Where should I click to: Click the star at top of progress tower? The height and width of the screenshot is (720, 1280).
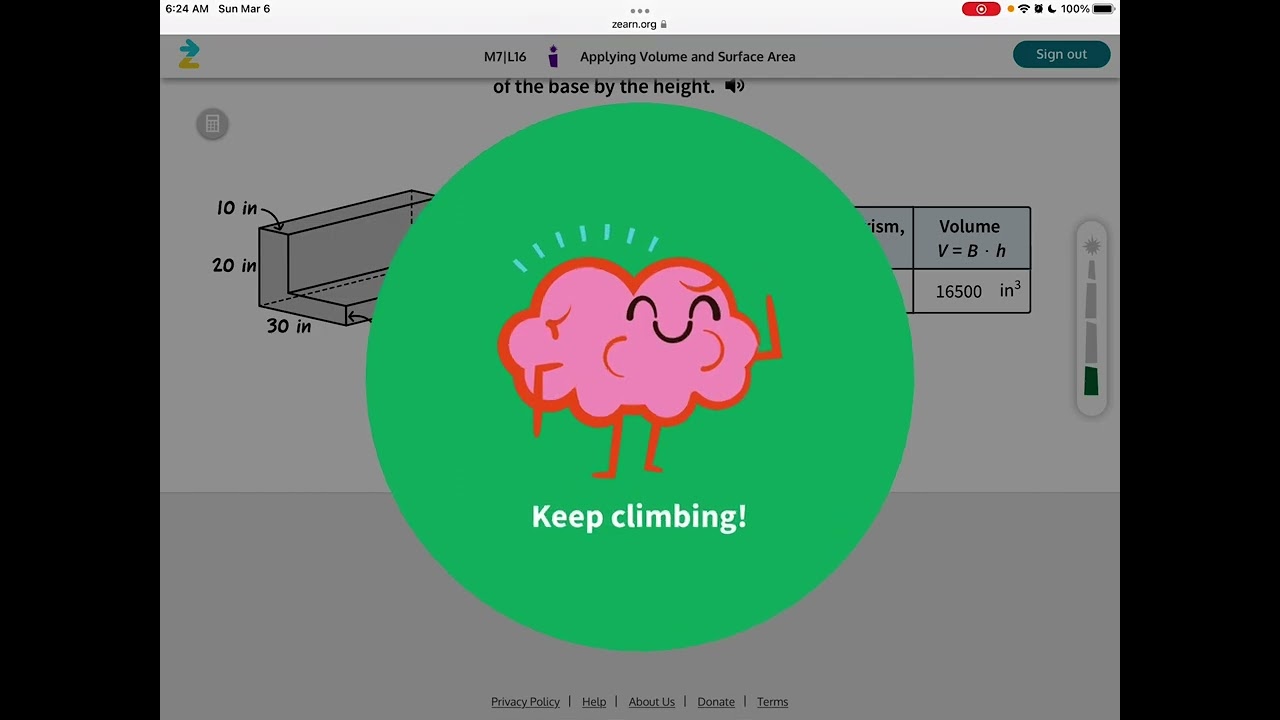(x=1092, y=246)
